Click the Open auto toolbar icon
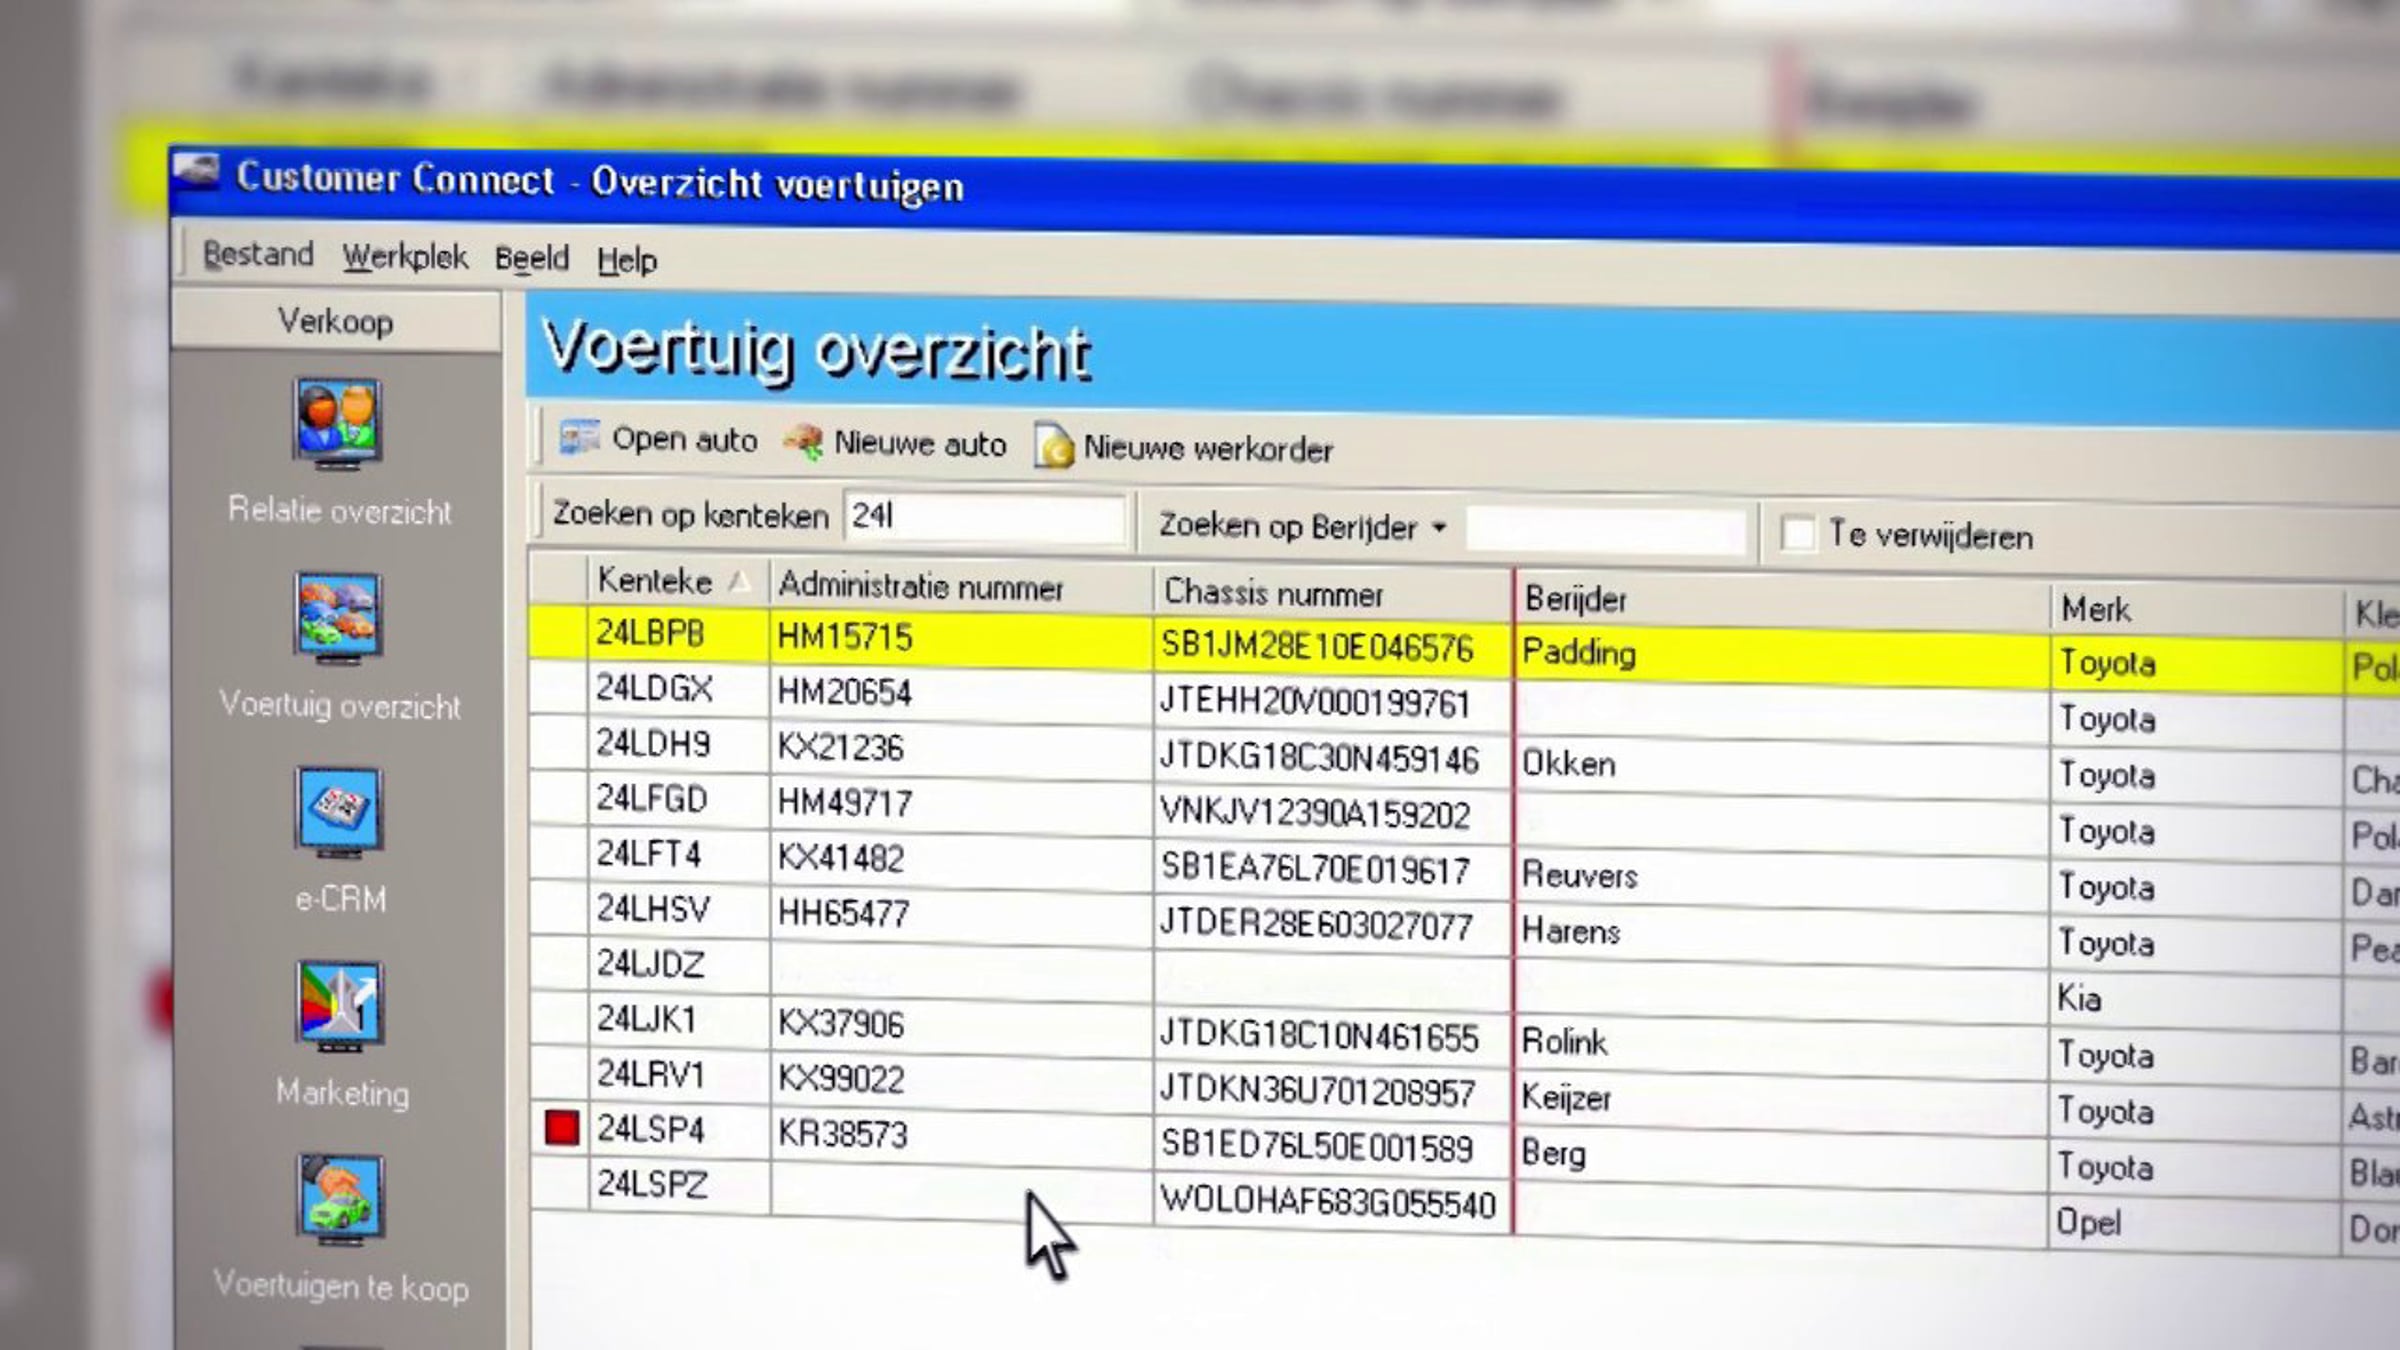Viewport: 2400px width, 1350px height. 579,438
